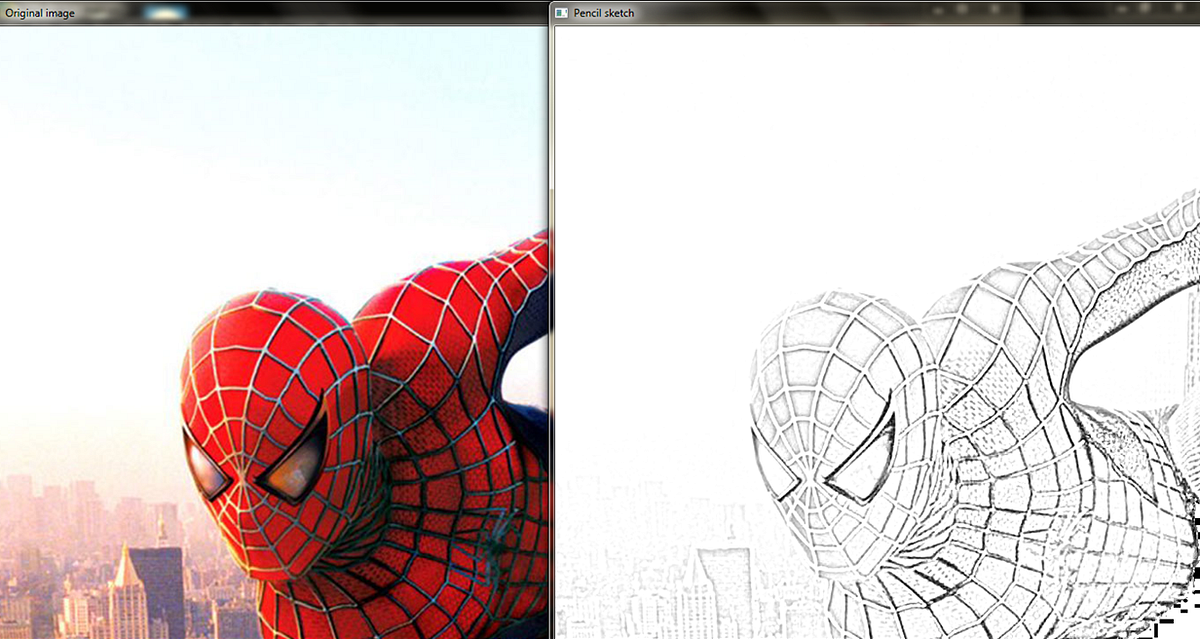Click the blurred background strip above the windows

pos(300,8)
